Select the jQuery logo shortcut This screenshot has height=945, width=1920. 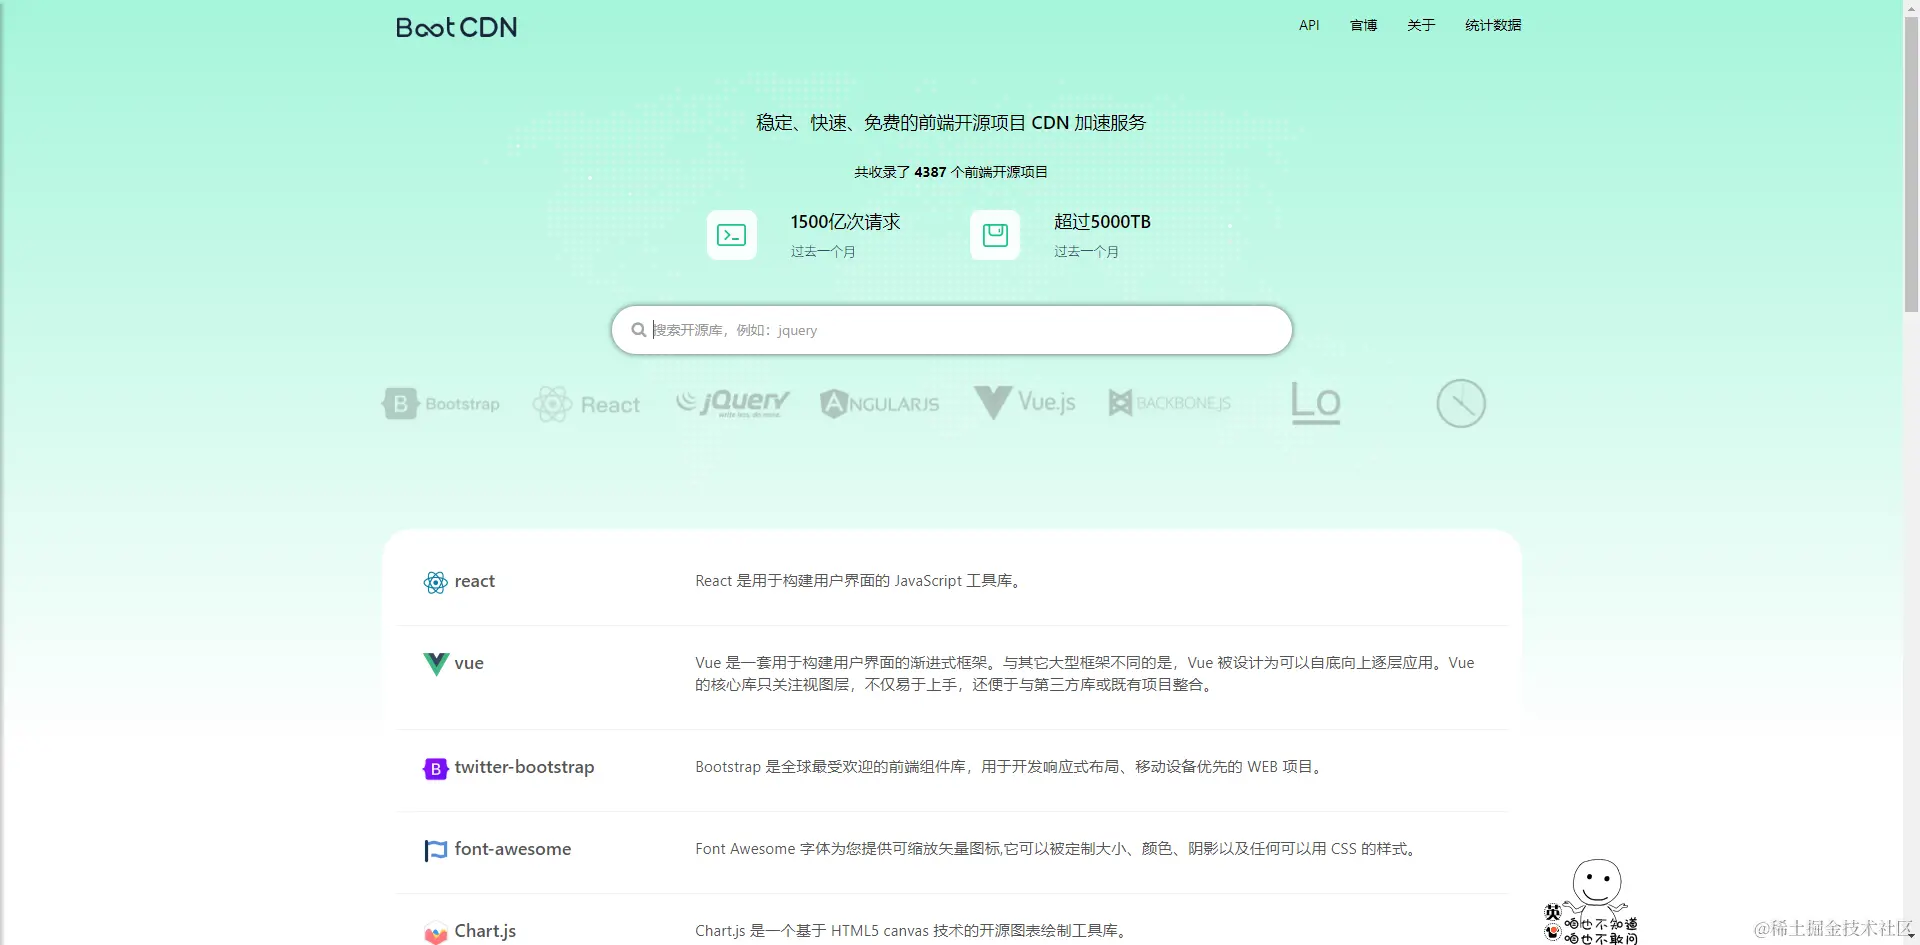(732, 403)
